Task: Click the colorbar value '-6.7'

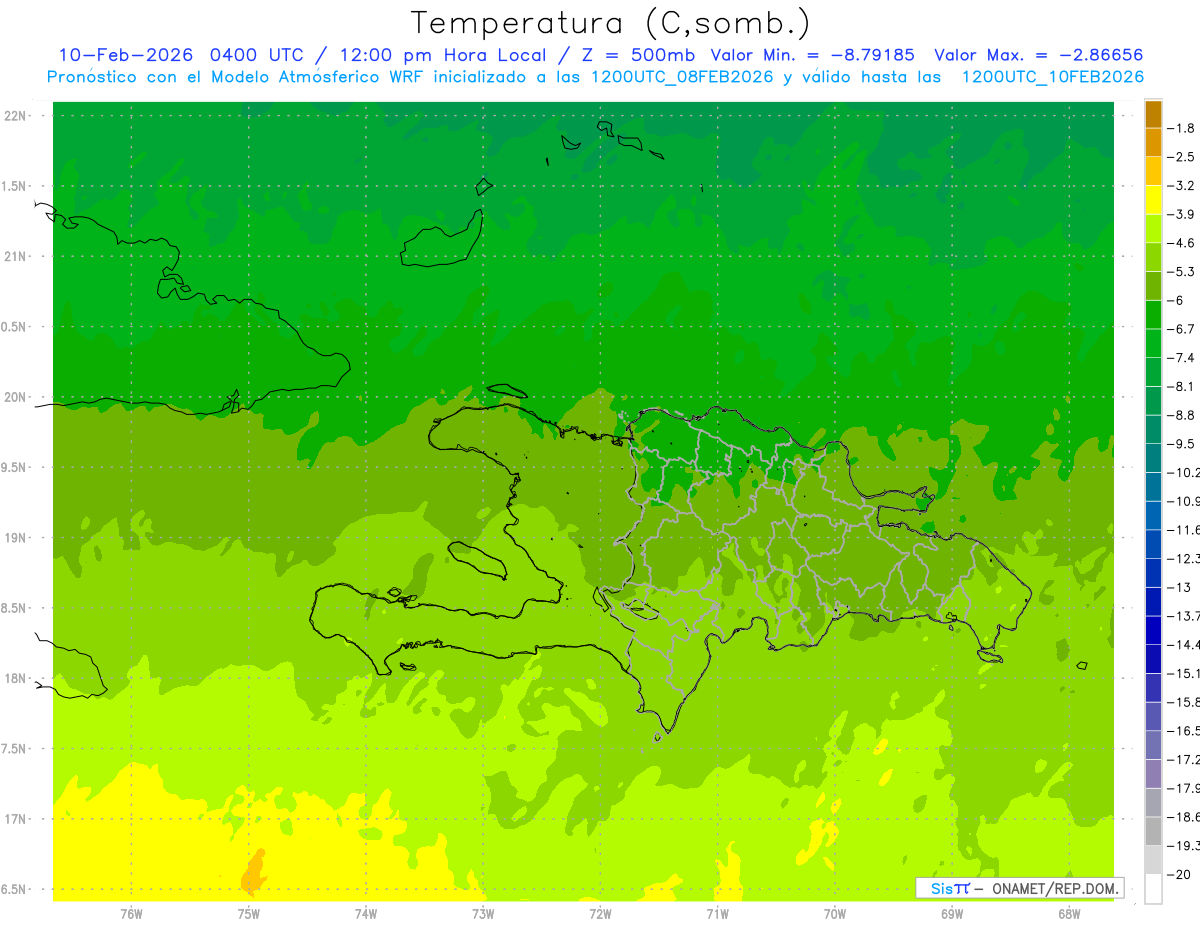Action: (x=1183, y=329)
